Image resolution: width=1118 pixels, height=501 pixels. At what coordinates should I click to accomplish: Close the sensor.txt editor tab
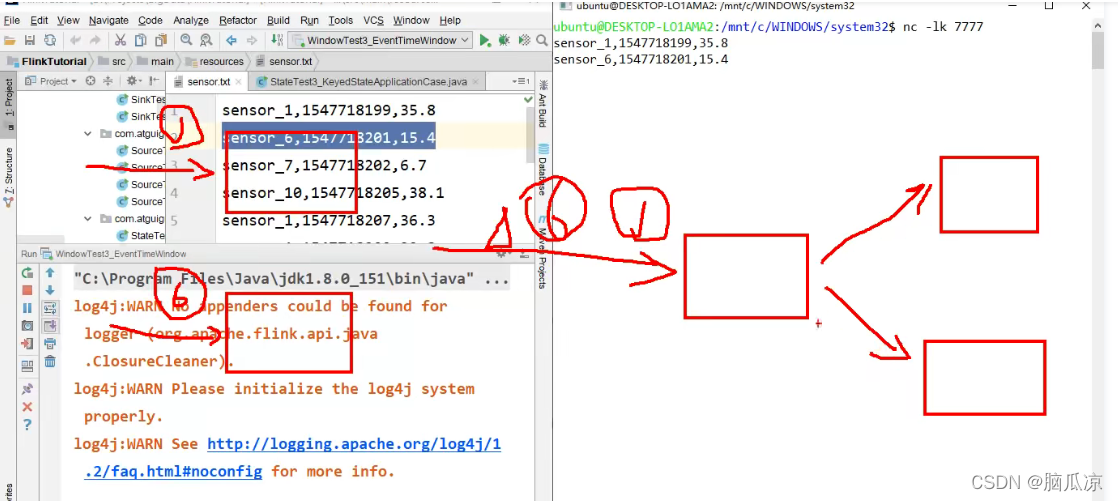pos(239,82)
